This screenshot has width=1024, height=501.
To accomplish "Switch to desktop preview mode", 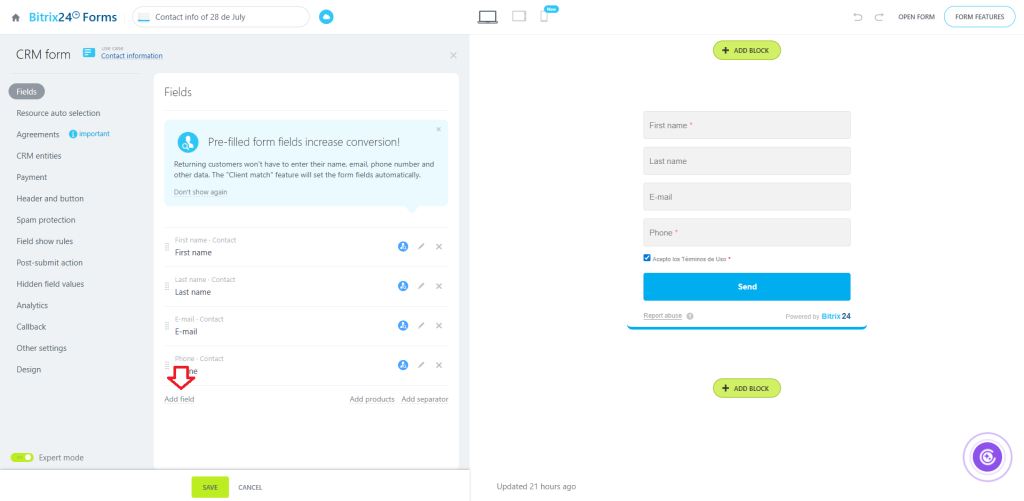I will (488, 16).
